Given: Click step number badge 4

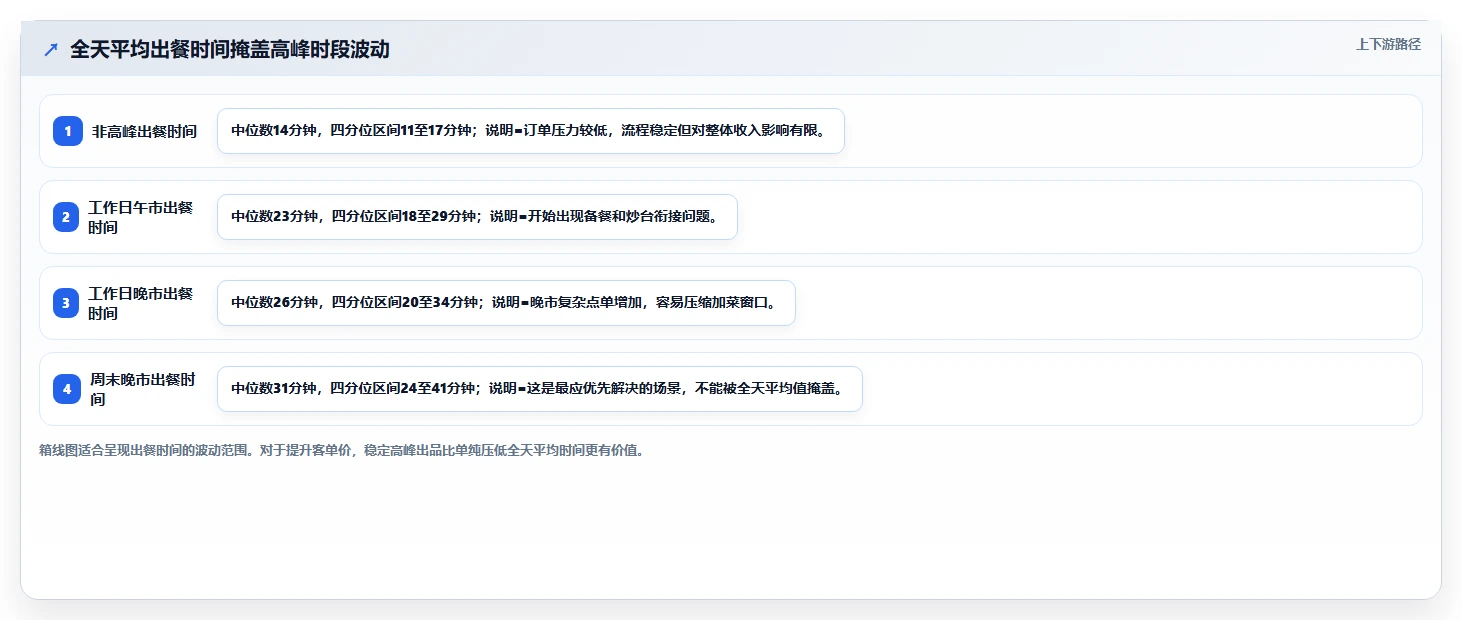Looking at the screenshot, I should click(68, 389).
